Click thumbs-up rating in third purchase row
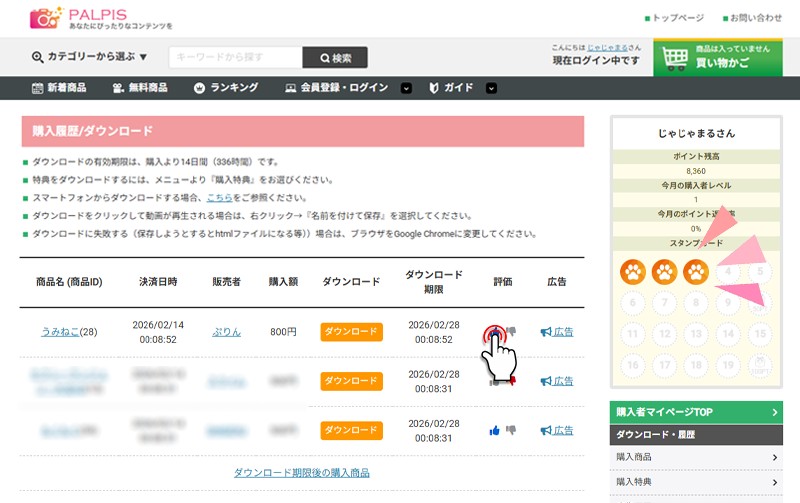800x503 pixels. coord(494,430)
